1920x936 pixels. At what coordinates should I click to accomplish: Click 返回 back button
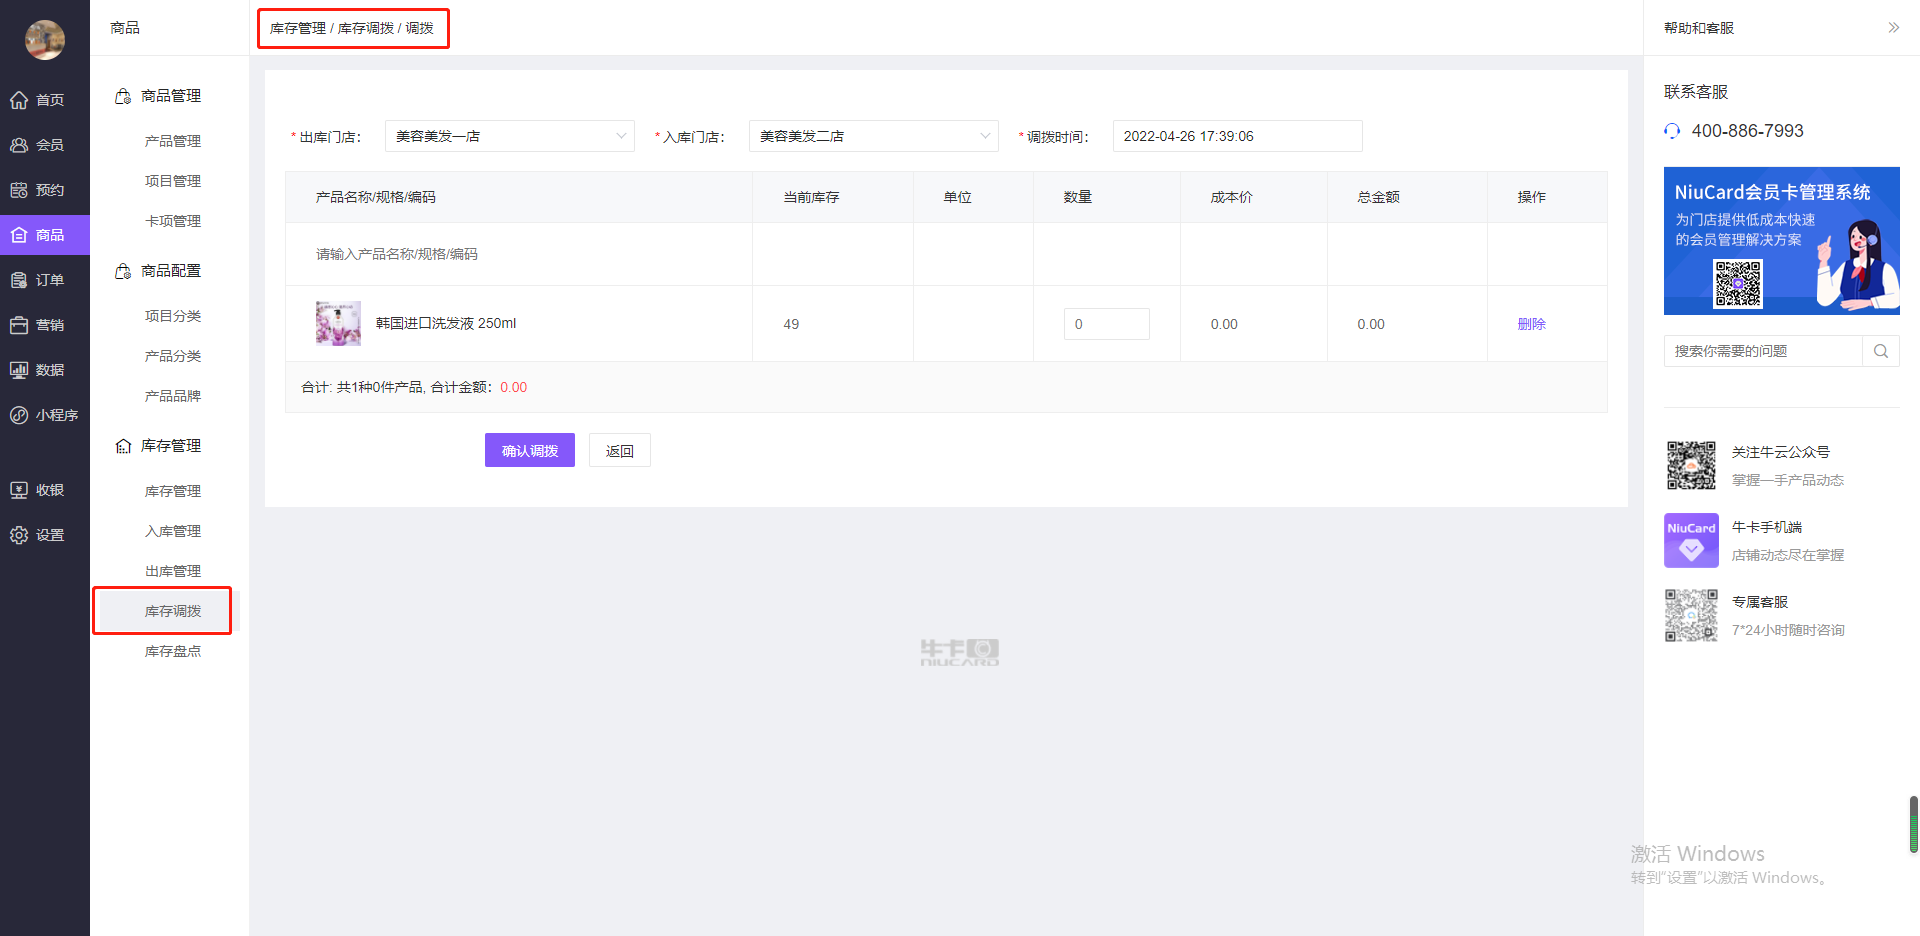point(620,450)
